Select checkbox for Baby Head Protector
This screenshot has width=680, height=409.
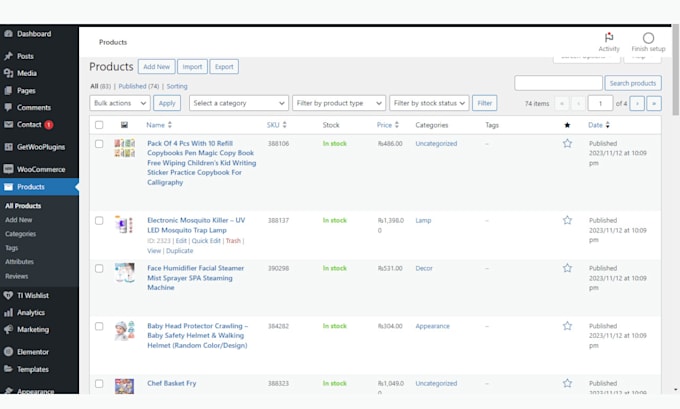pyautogui.click(x=99, y=326)
